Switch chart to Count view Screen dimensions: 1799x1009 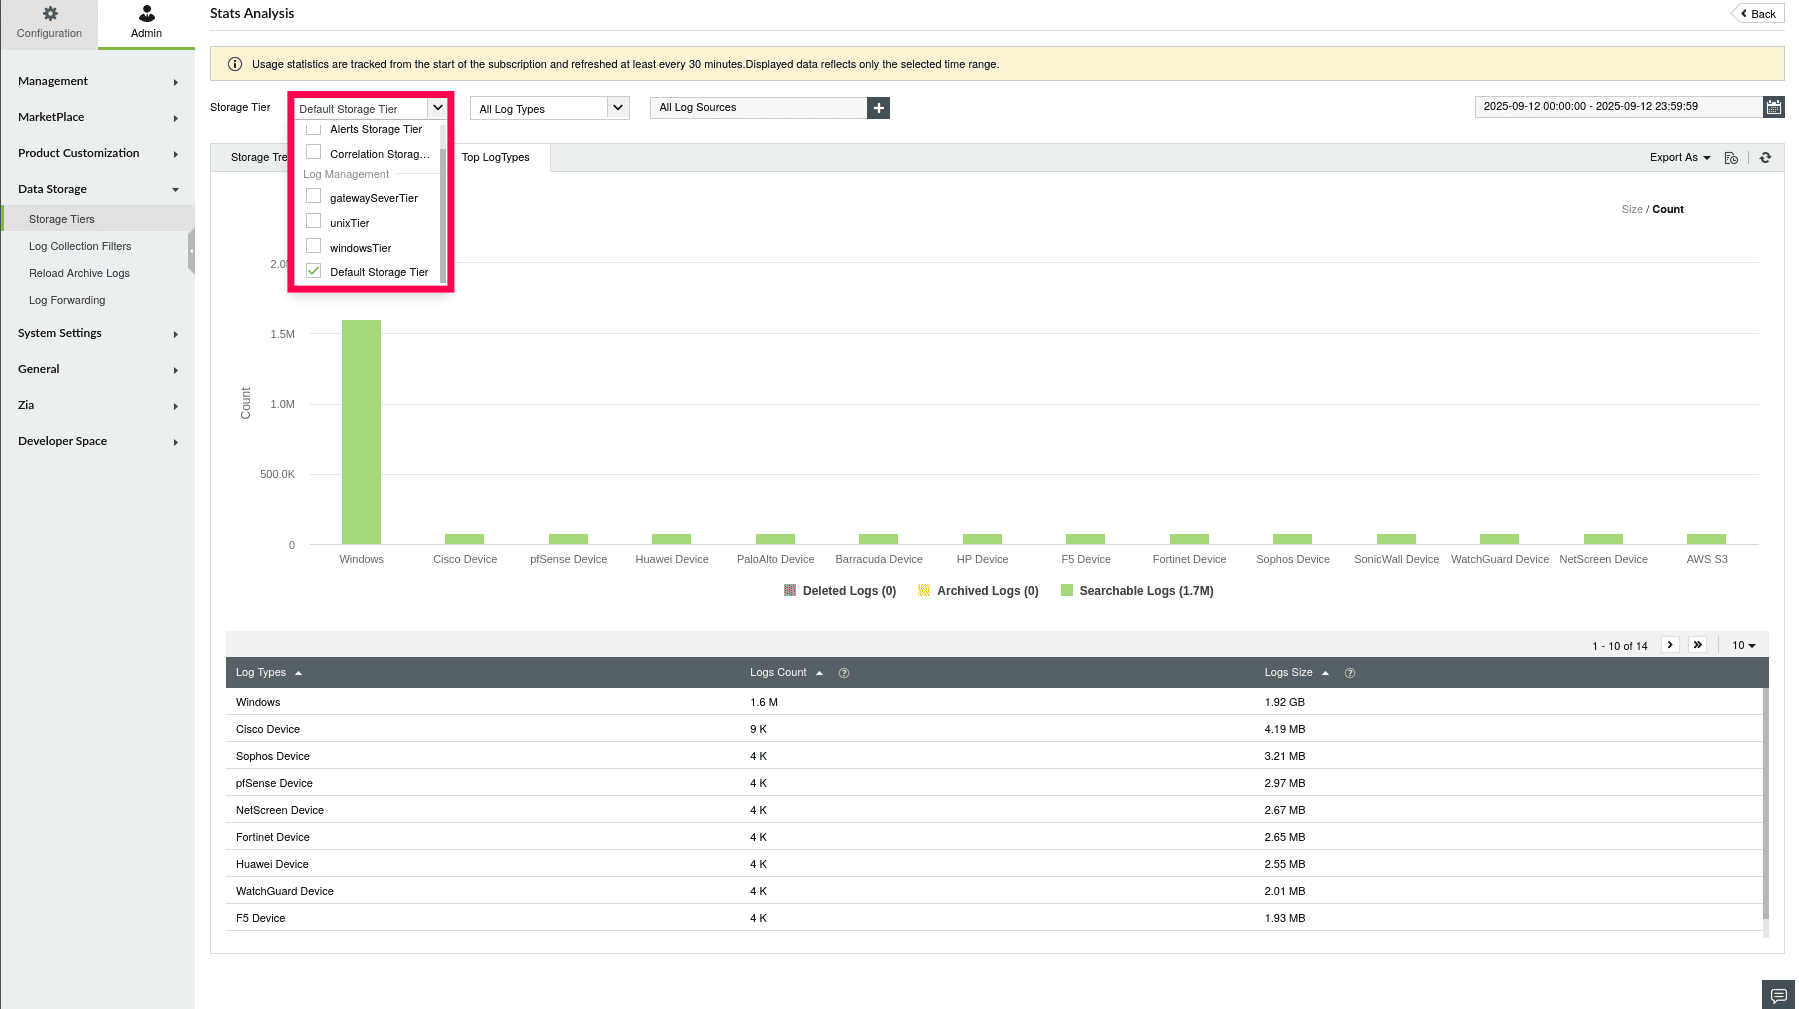click(1668, 209)
